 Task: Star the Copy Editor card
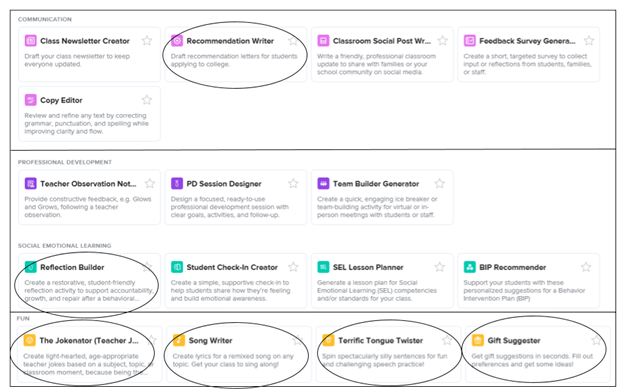[147, 100]
